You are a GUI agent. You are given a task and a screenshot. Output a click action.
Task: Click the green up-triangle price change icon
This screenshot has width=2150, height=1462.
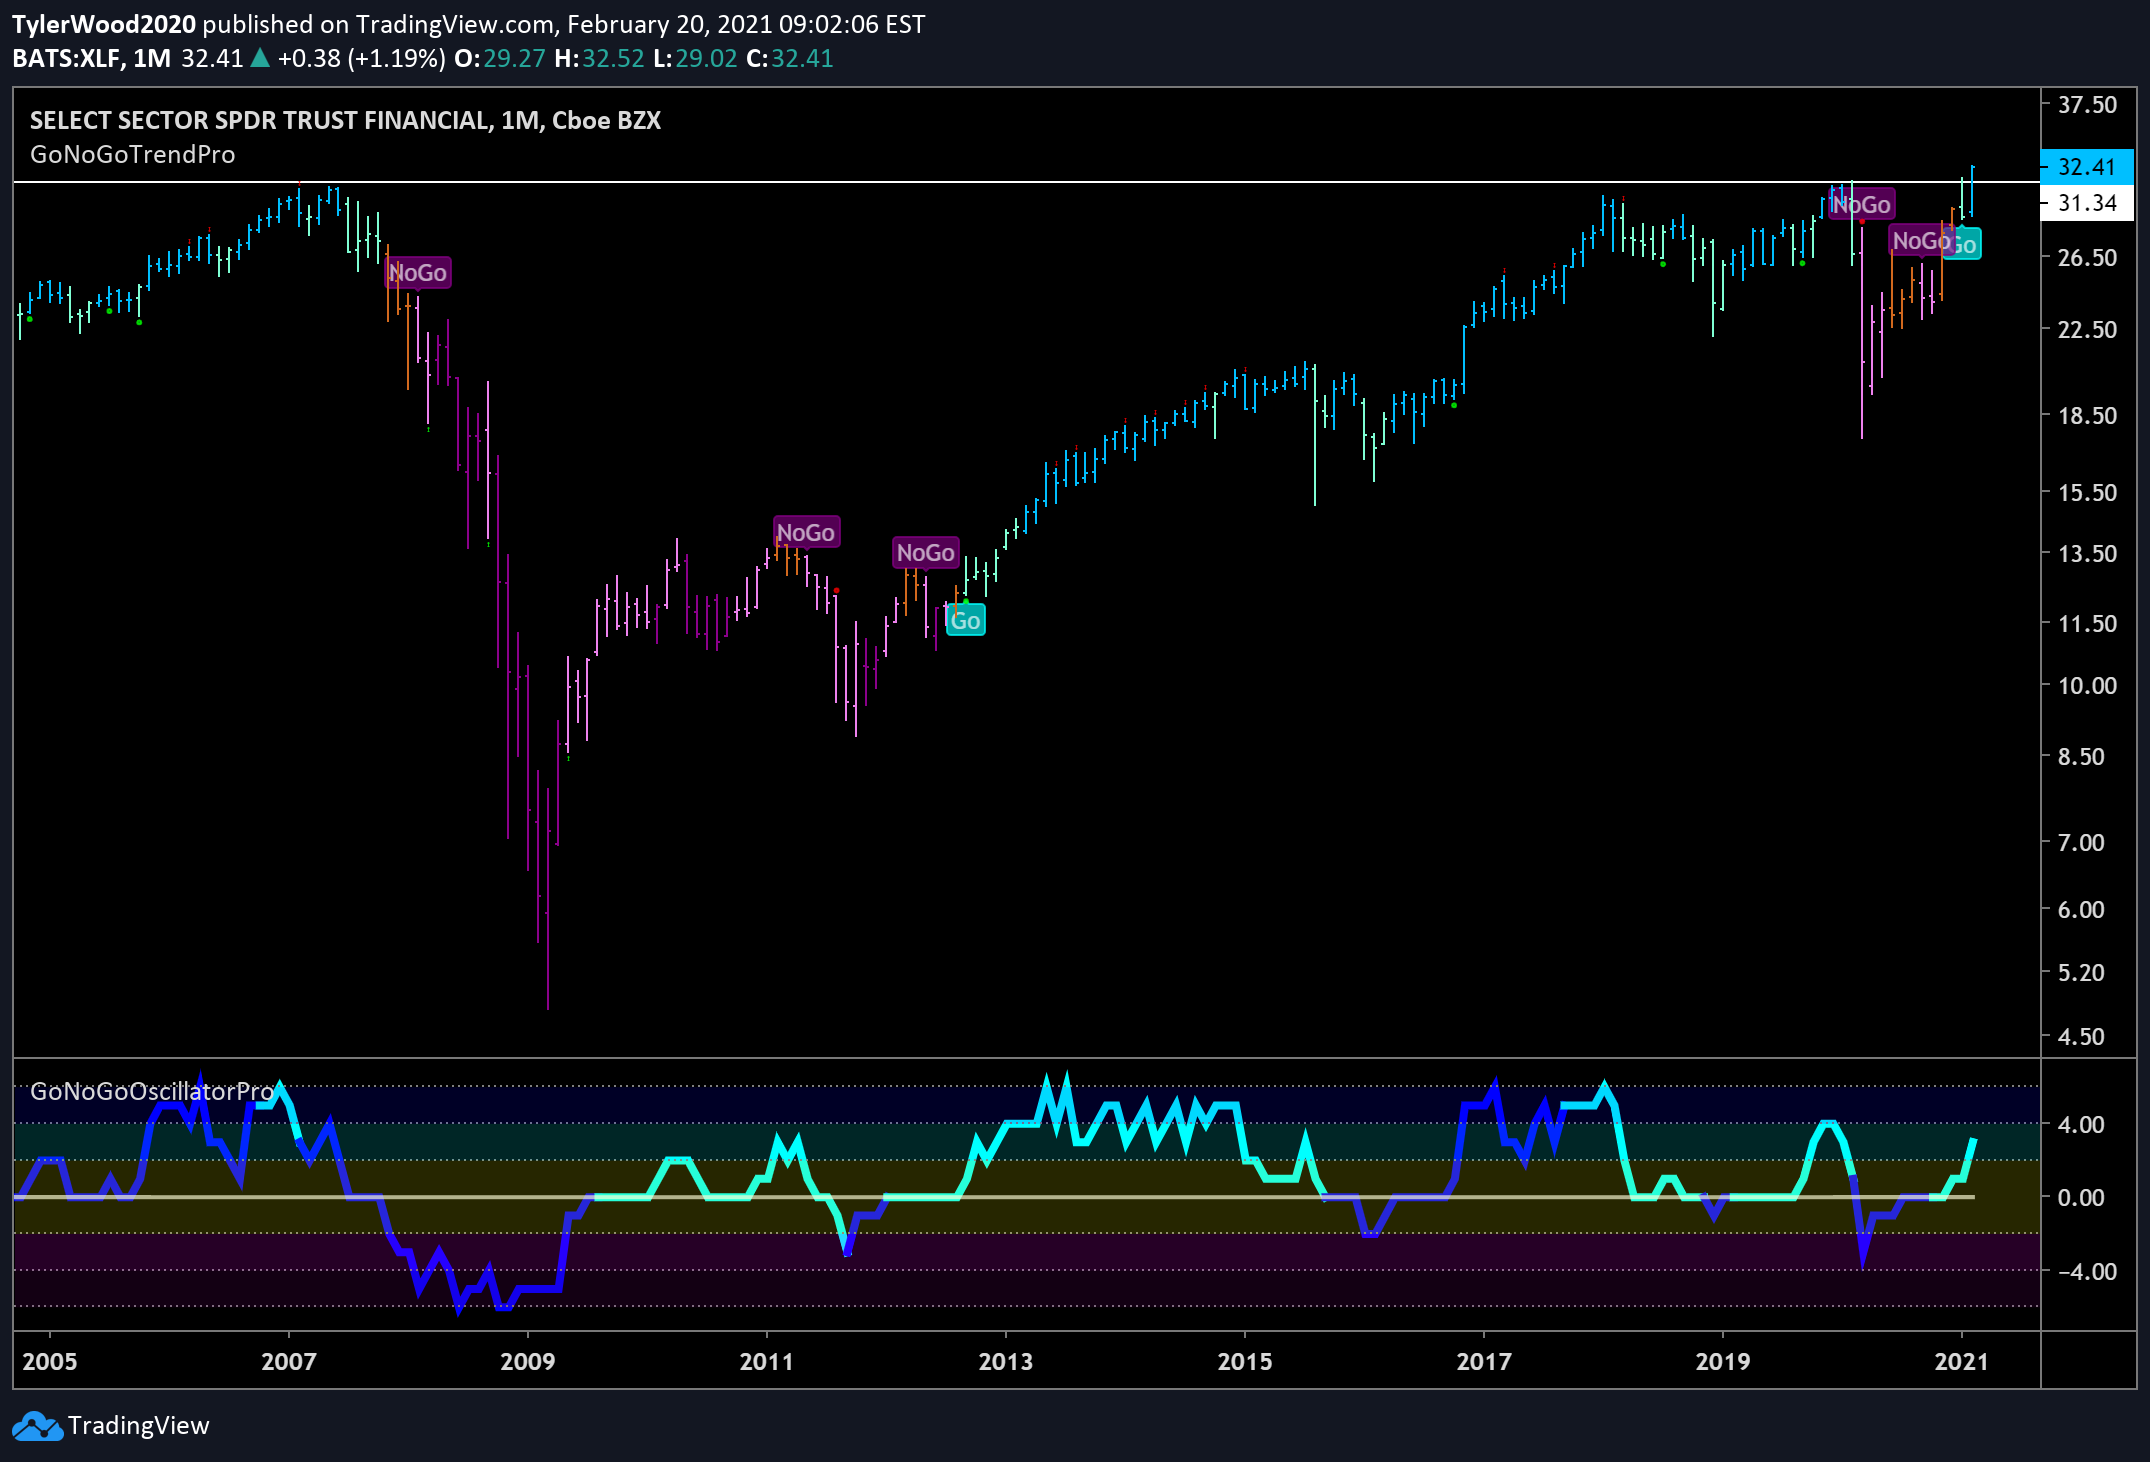pyautogui.click(x=260, y=58)
